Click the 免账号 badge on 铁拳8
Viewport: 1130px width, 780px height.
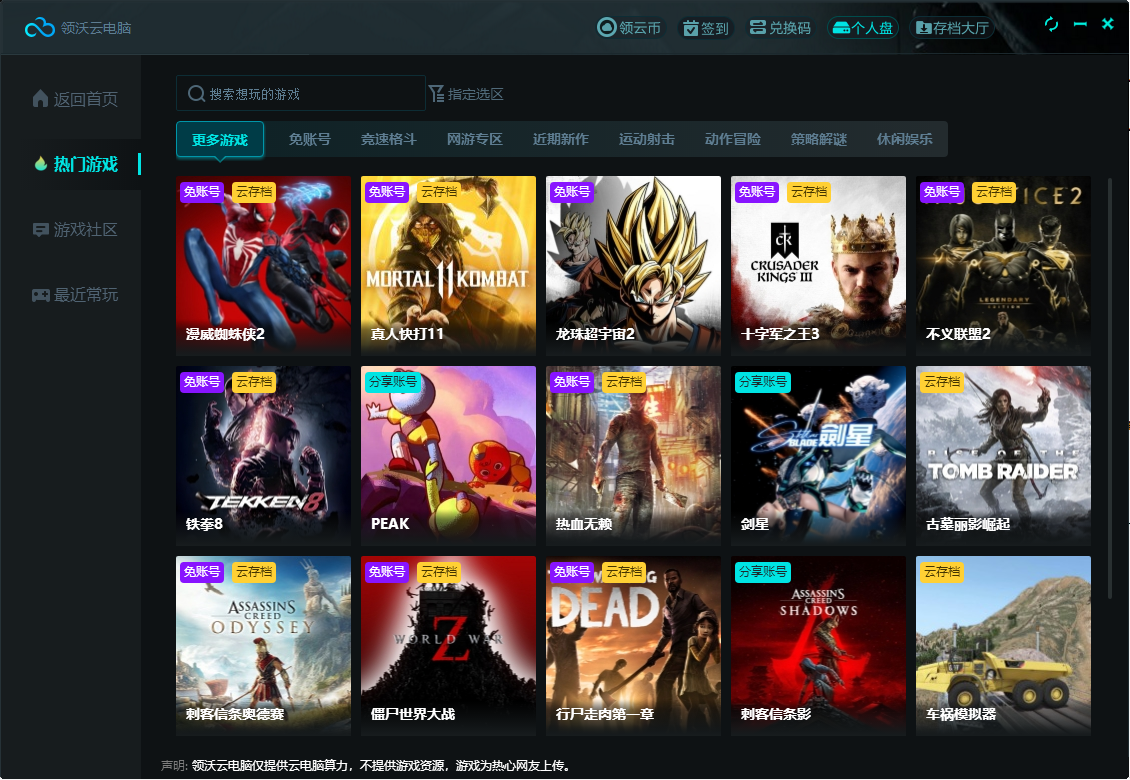pyautogui.click(x=202, y=382)
